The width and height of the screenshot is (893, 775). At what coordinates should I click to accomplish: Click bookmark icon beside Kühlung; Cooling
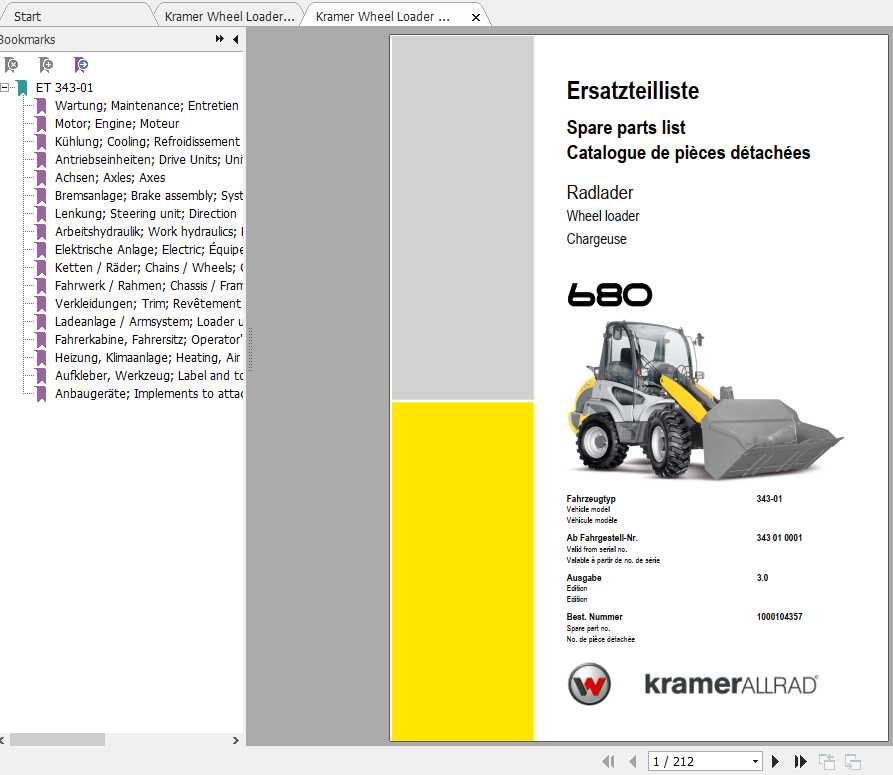point(41,142)
